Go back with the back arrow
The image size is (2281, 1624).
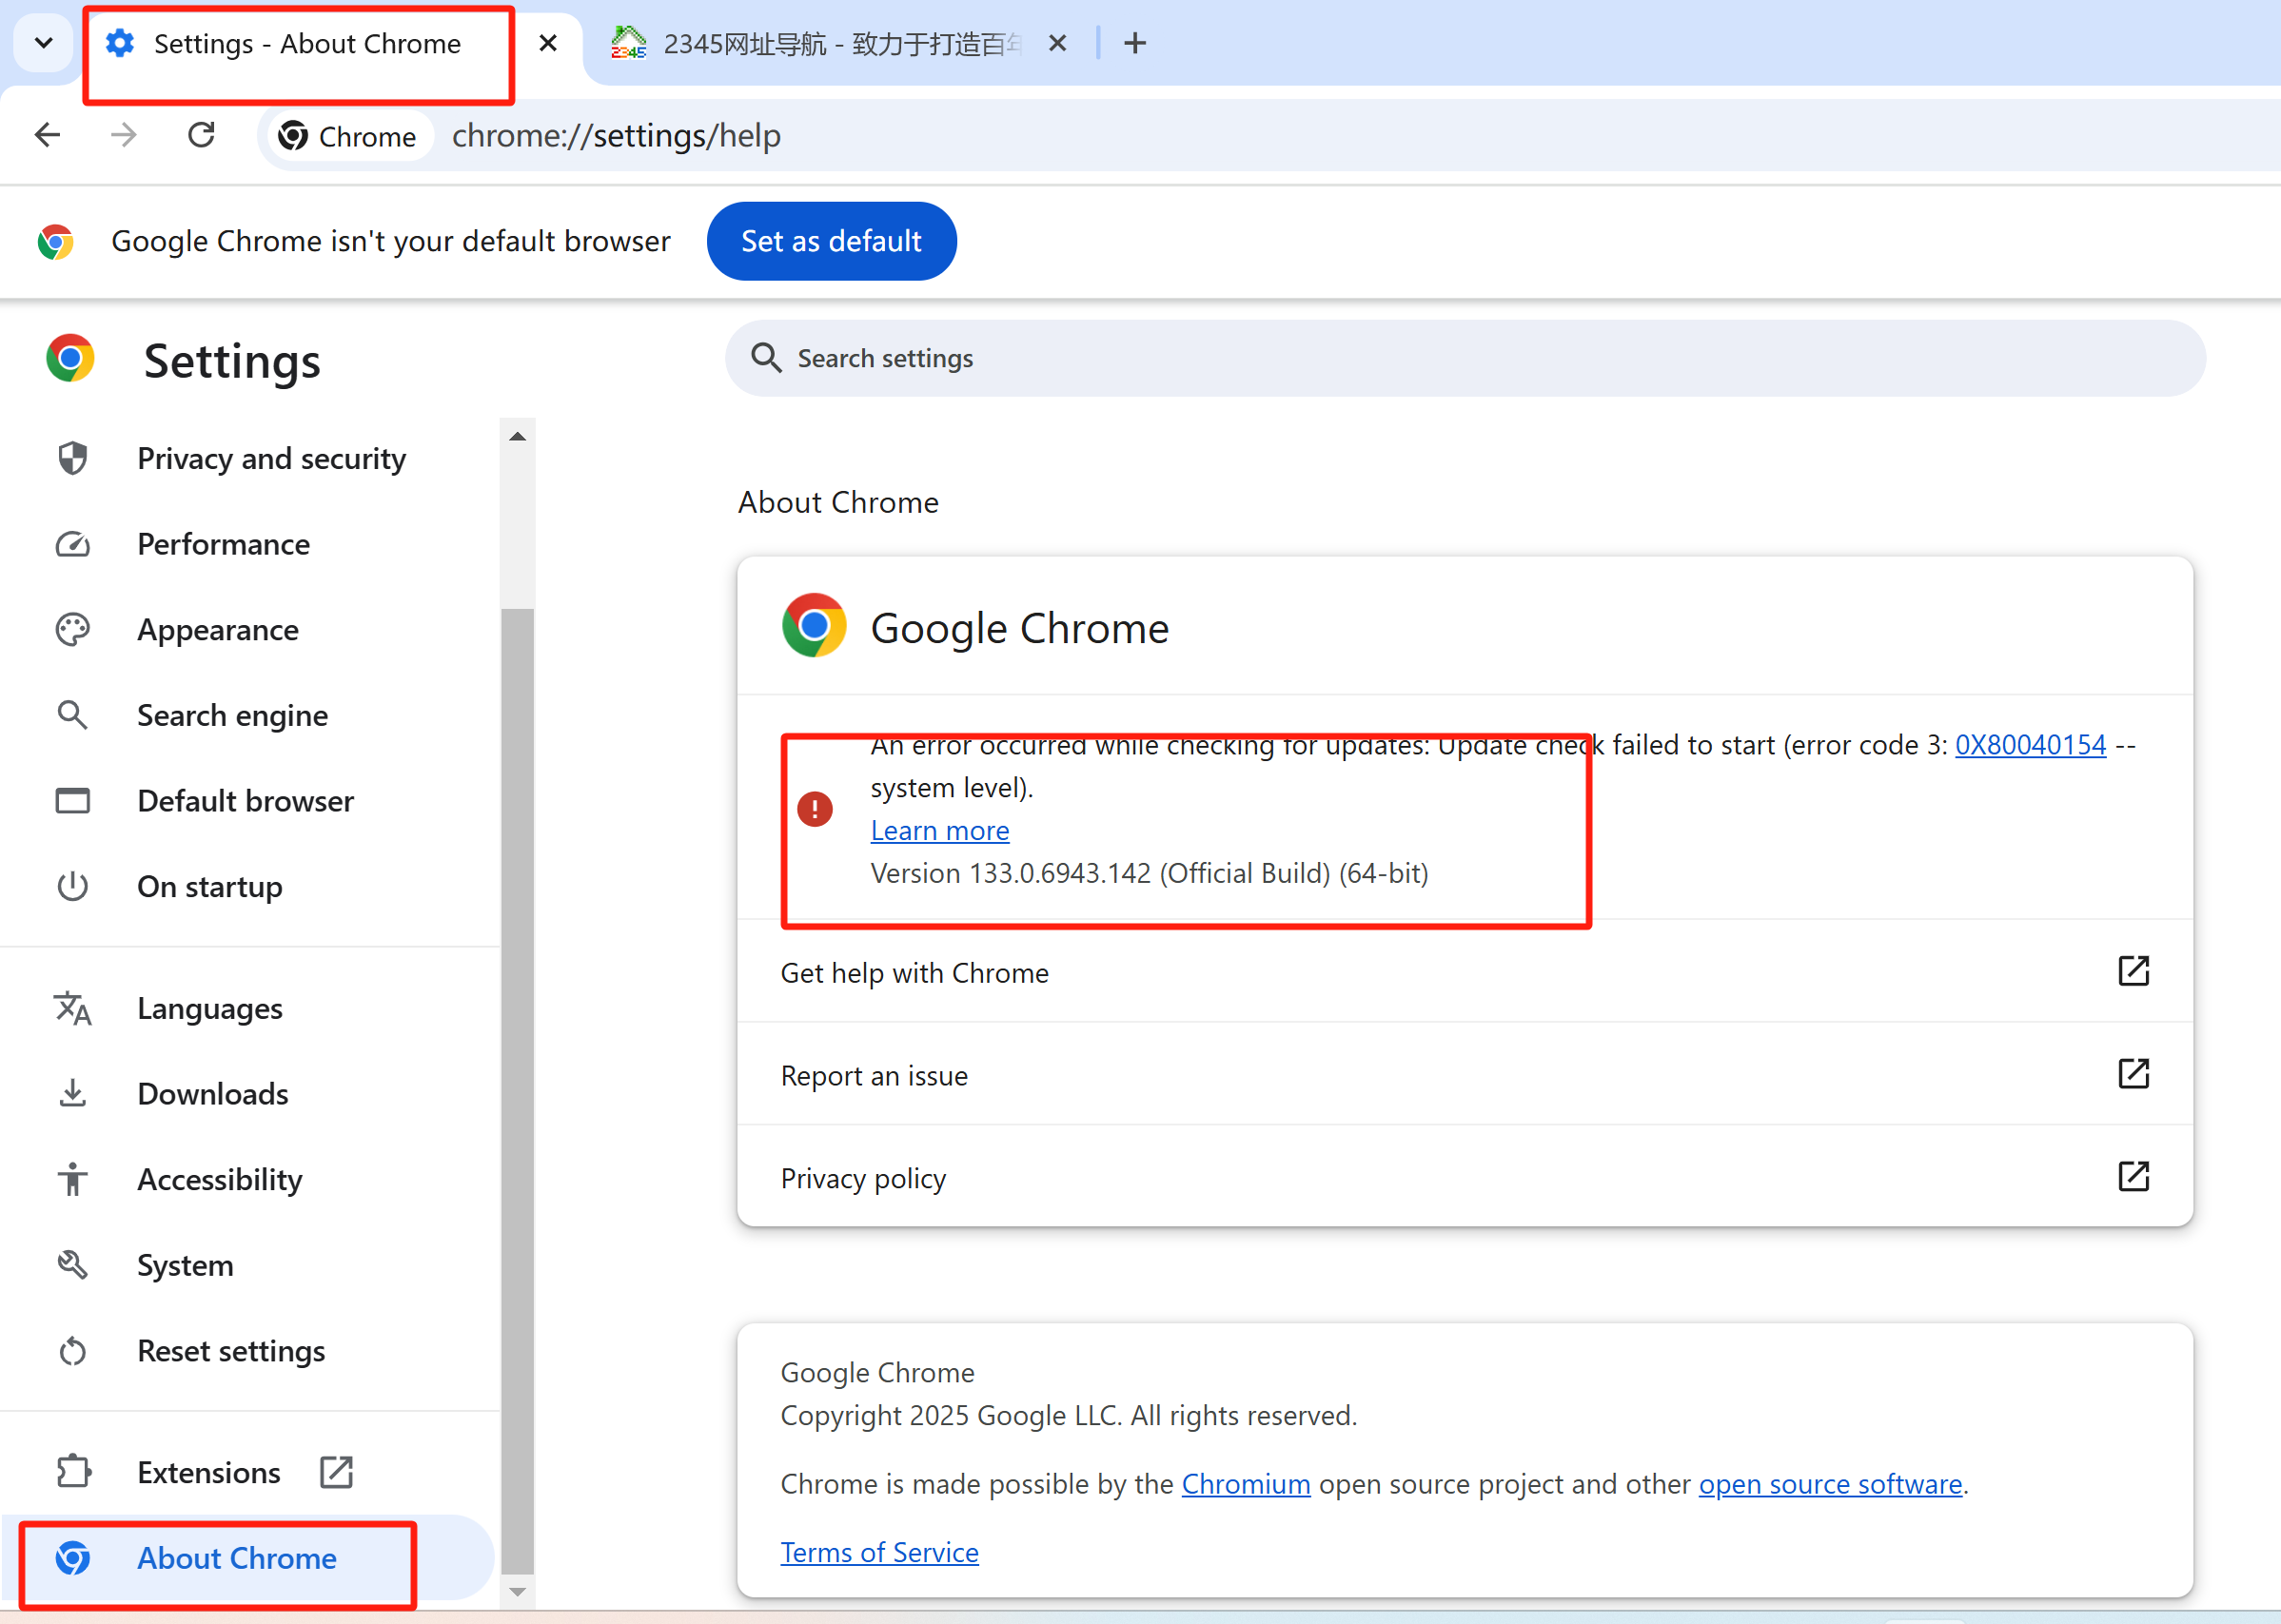click(47, 135)
